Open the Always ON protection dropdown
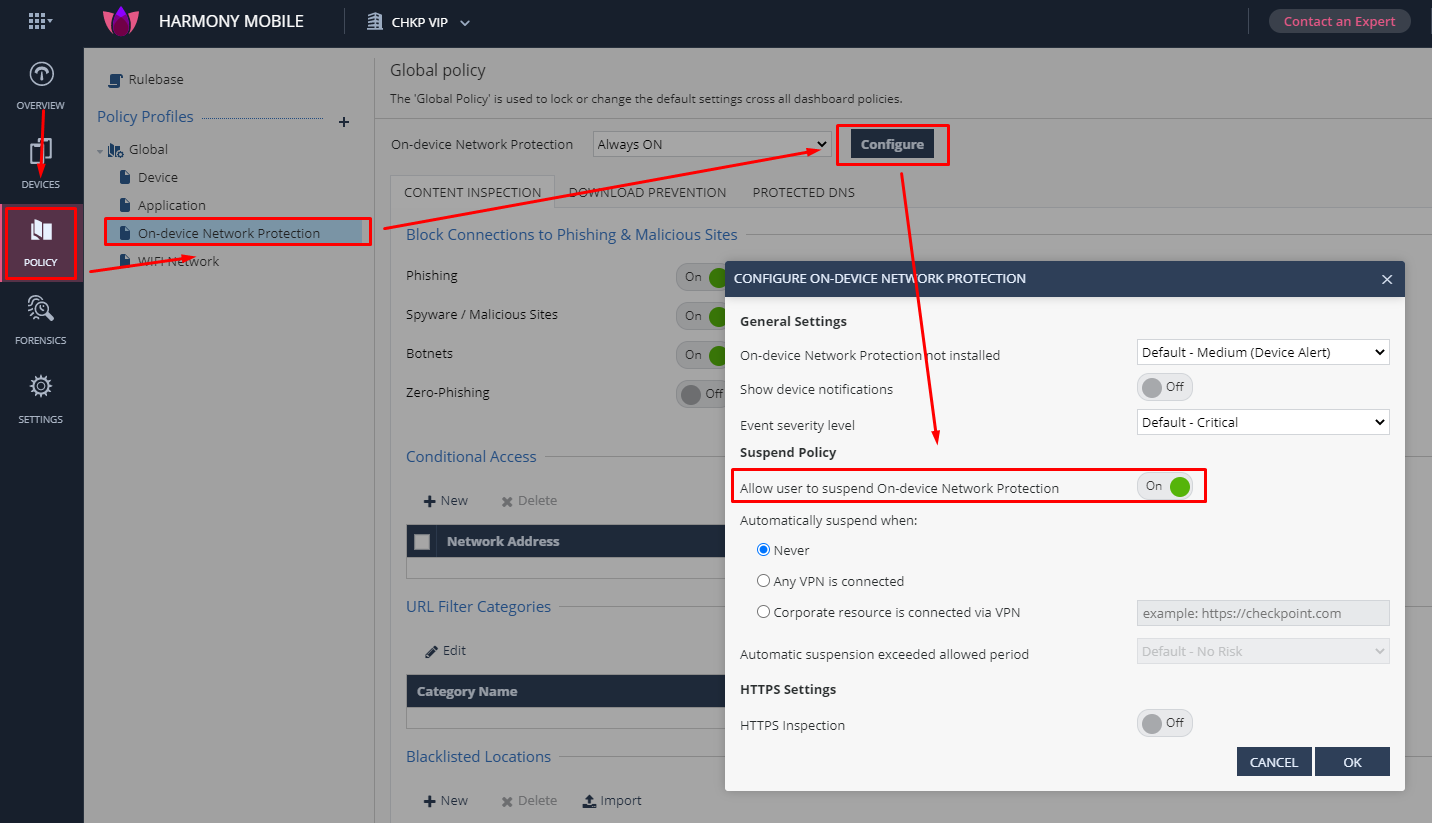 (711, 144)
